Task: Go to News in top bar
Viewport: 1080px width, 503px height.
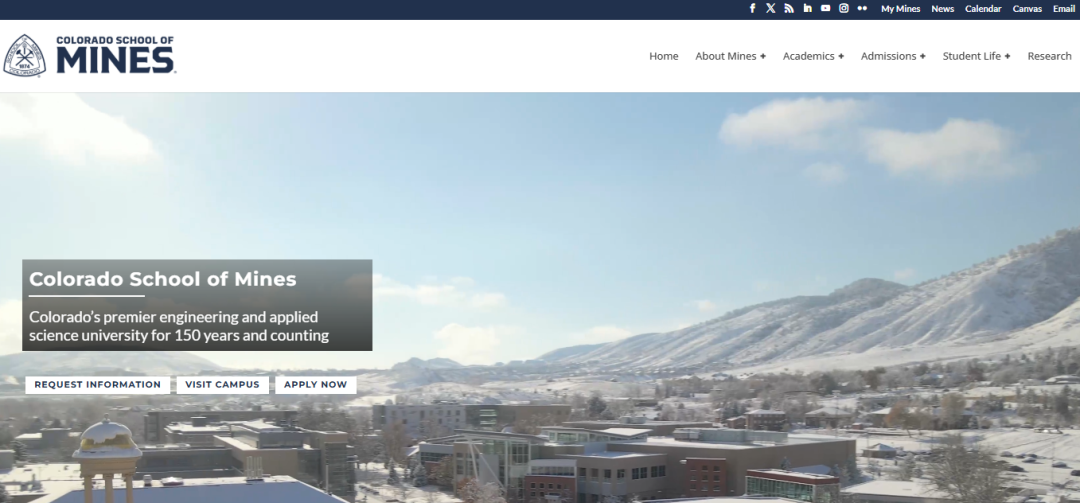Action: [x=942, y=9]
